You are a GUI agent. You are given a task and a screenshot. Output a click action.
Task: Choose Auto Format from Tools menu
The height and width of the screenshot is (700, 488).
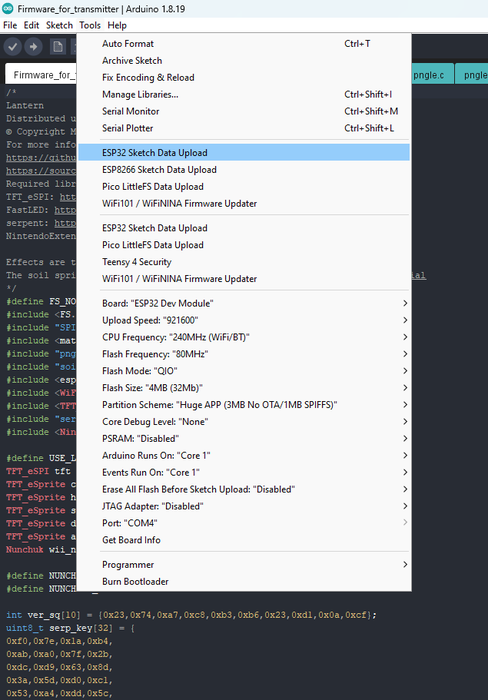coord(244,44)
